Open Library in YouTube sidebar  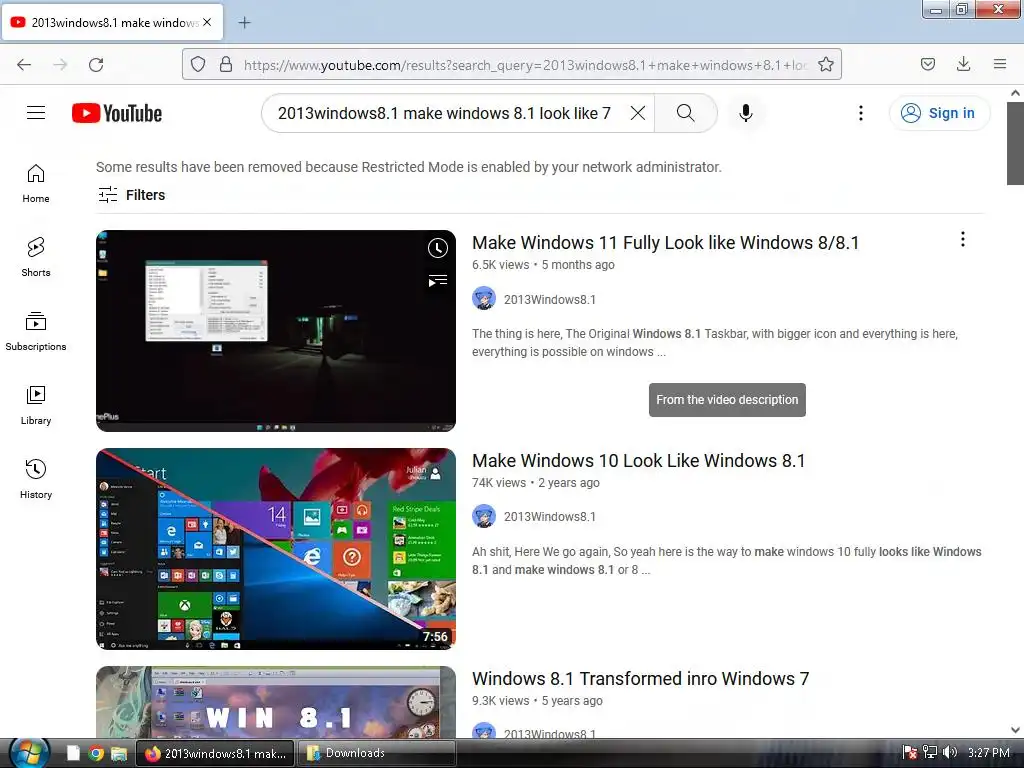coord(36,406)
